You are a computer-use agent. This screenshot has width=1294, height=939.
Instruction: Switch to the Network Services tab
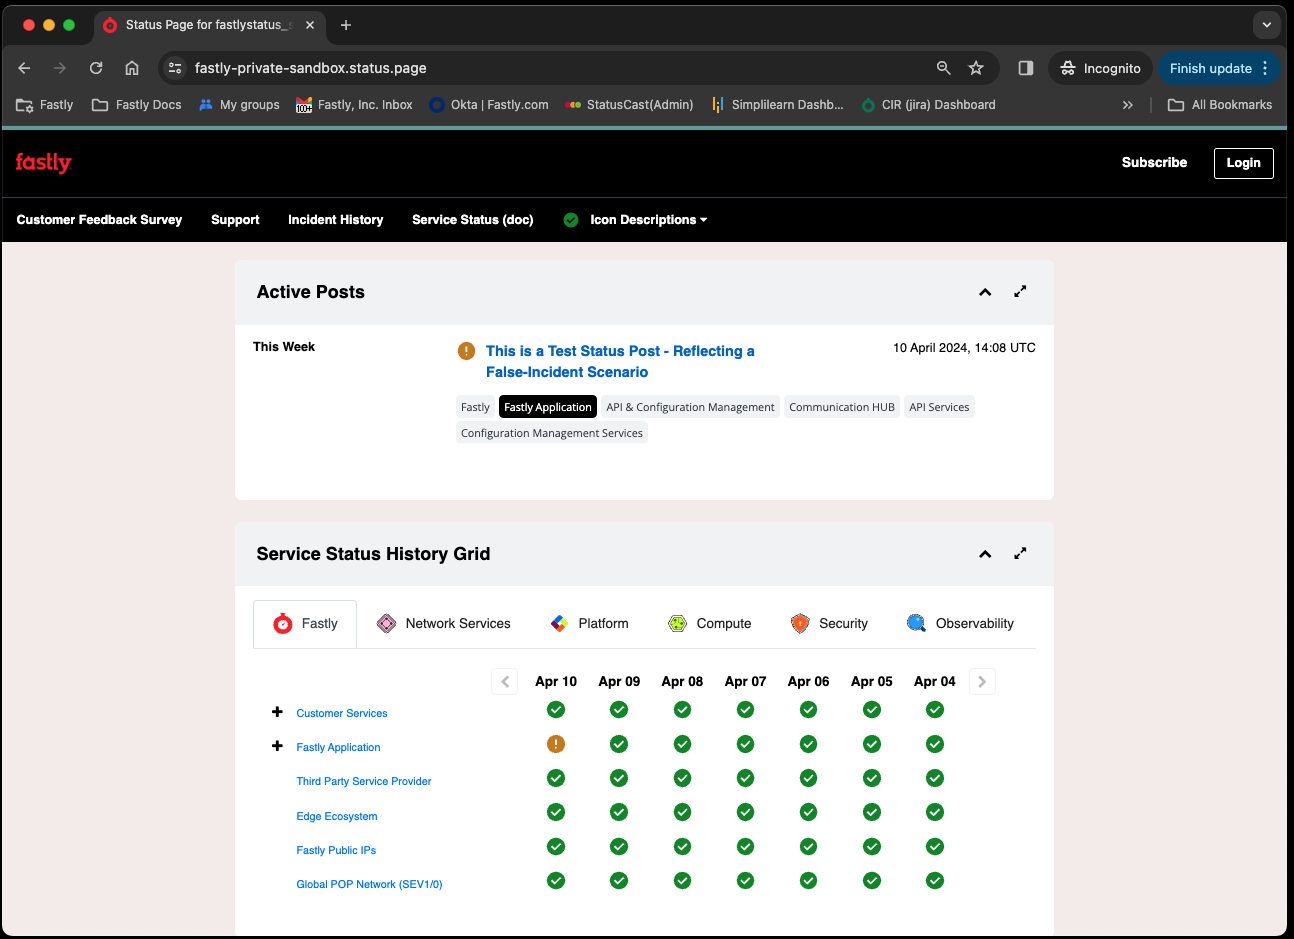tap(443, 624)
